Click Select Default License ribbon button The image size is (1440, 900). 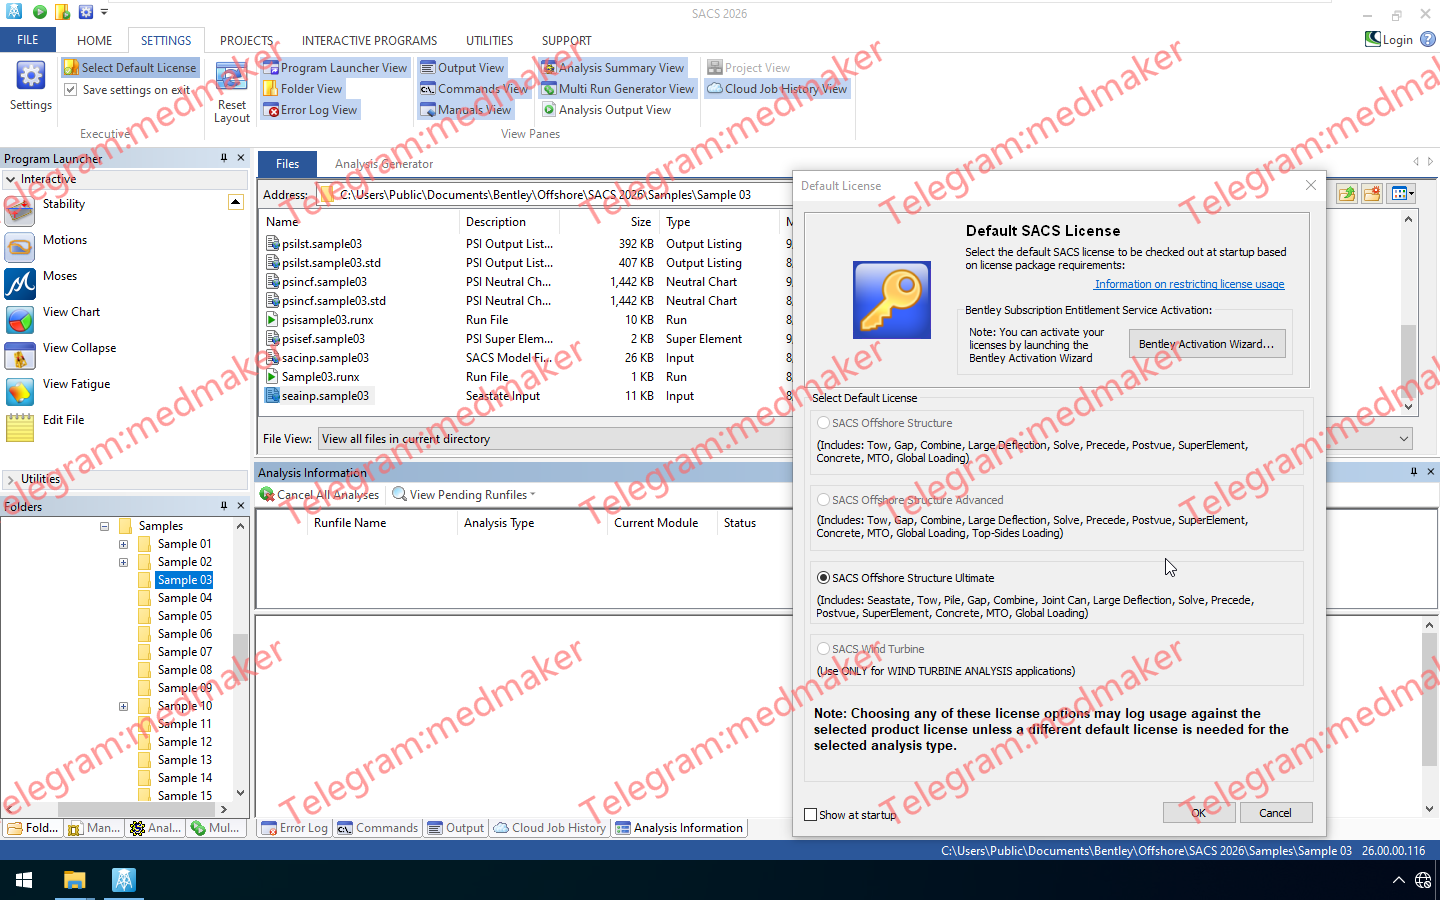[x=130, y=68]
